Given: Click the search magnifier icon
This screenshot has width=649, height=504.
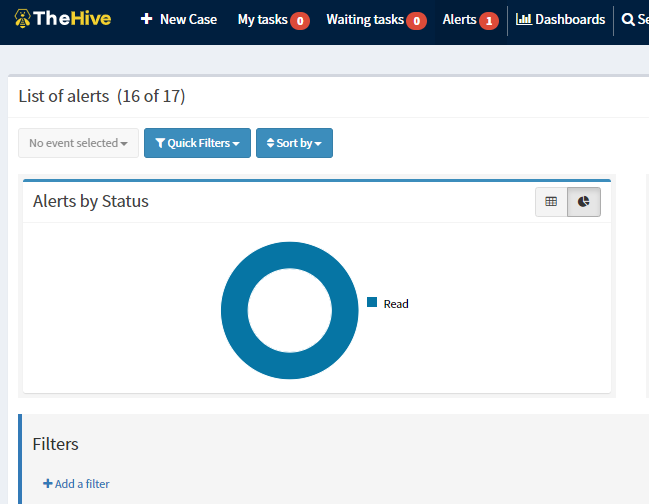Looking at the screenshot, I should (628, 19).
